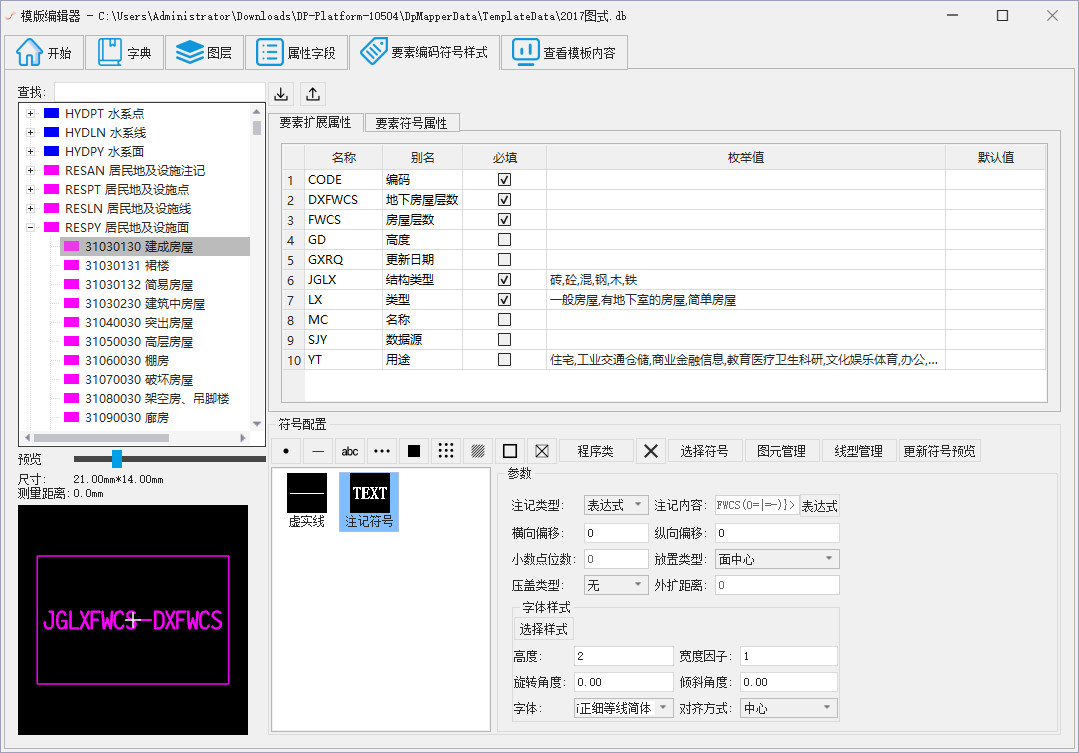Screen dimensions: 1079x753
Task: Toggle the required checkbox for GXRQ row
Action: 504,259
